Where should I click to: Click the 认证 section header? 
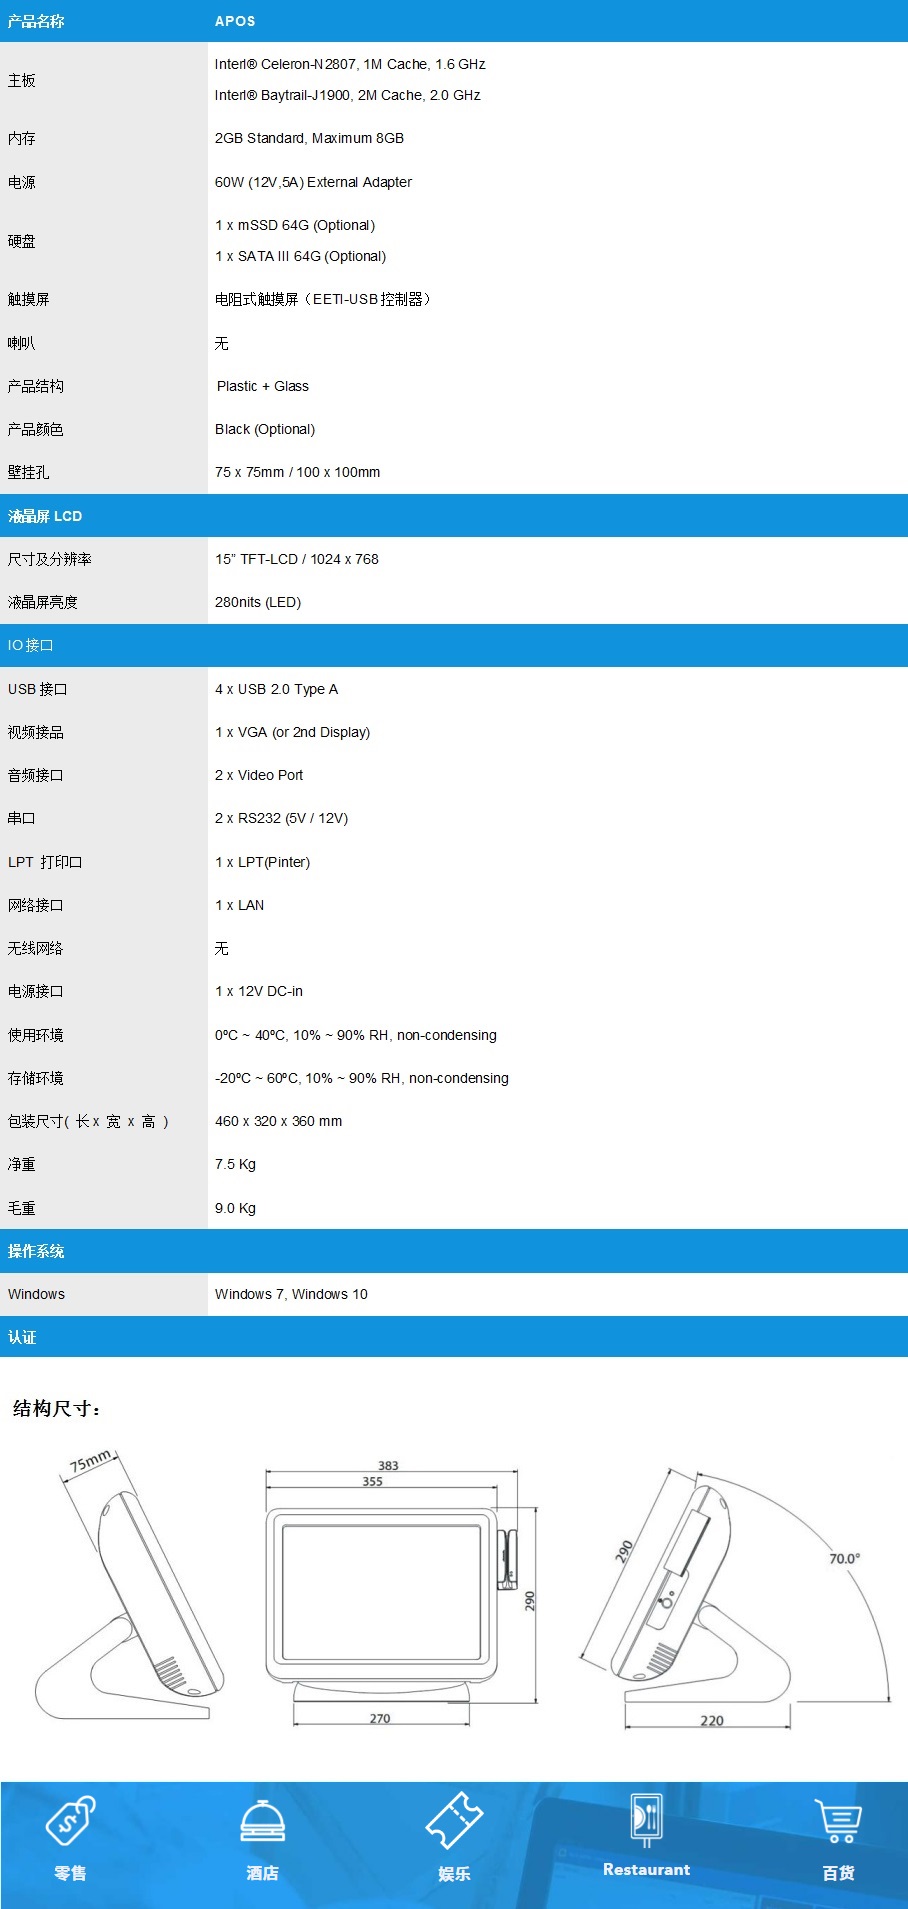[x=22, y=1337]
